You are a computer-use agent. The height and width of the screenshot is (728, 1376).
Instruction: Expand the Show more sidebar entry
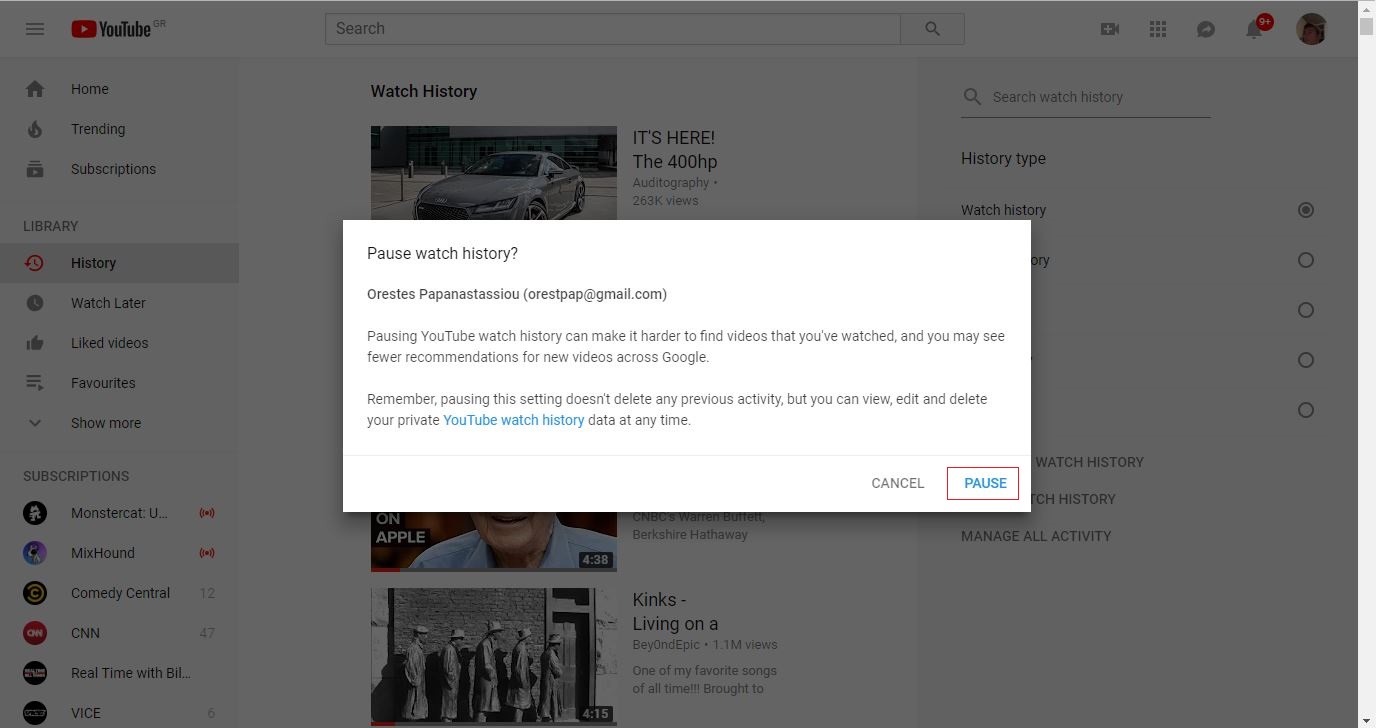(119, 423)
